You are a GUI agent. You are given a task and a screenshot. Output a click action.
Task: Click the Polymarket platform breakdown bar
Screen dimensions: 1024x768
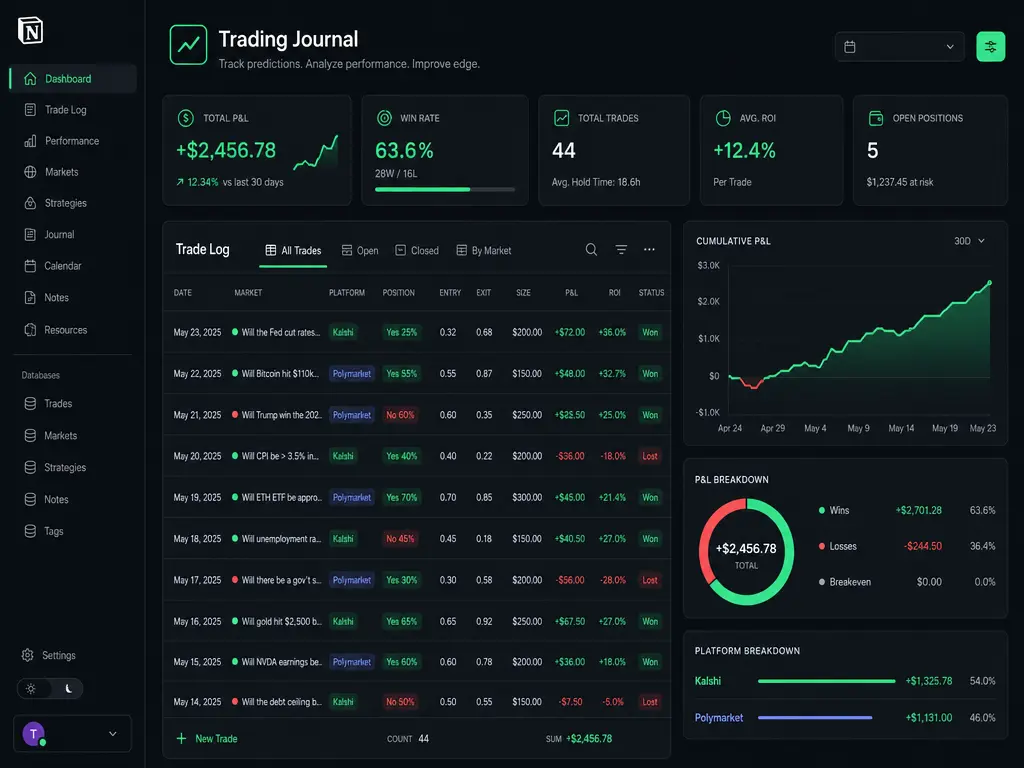point(815,718)
